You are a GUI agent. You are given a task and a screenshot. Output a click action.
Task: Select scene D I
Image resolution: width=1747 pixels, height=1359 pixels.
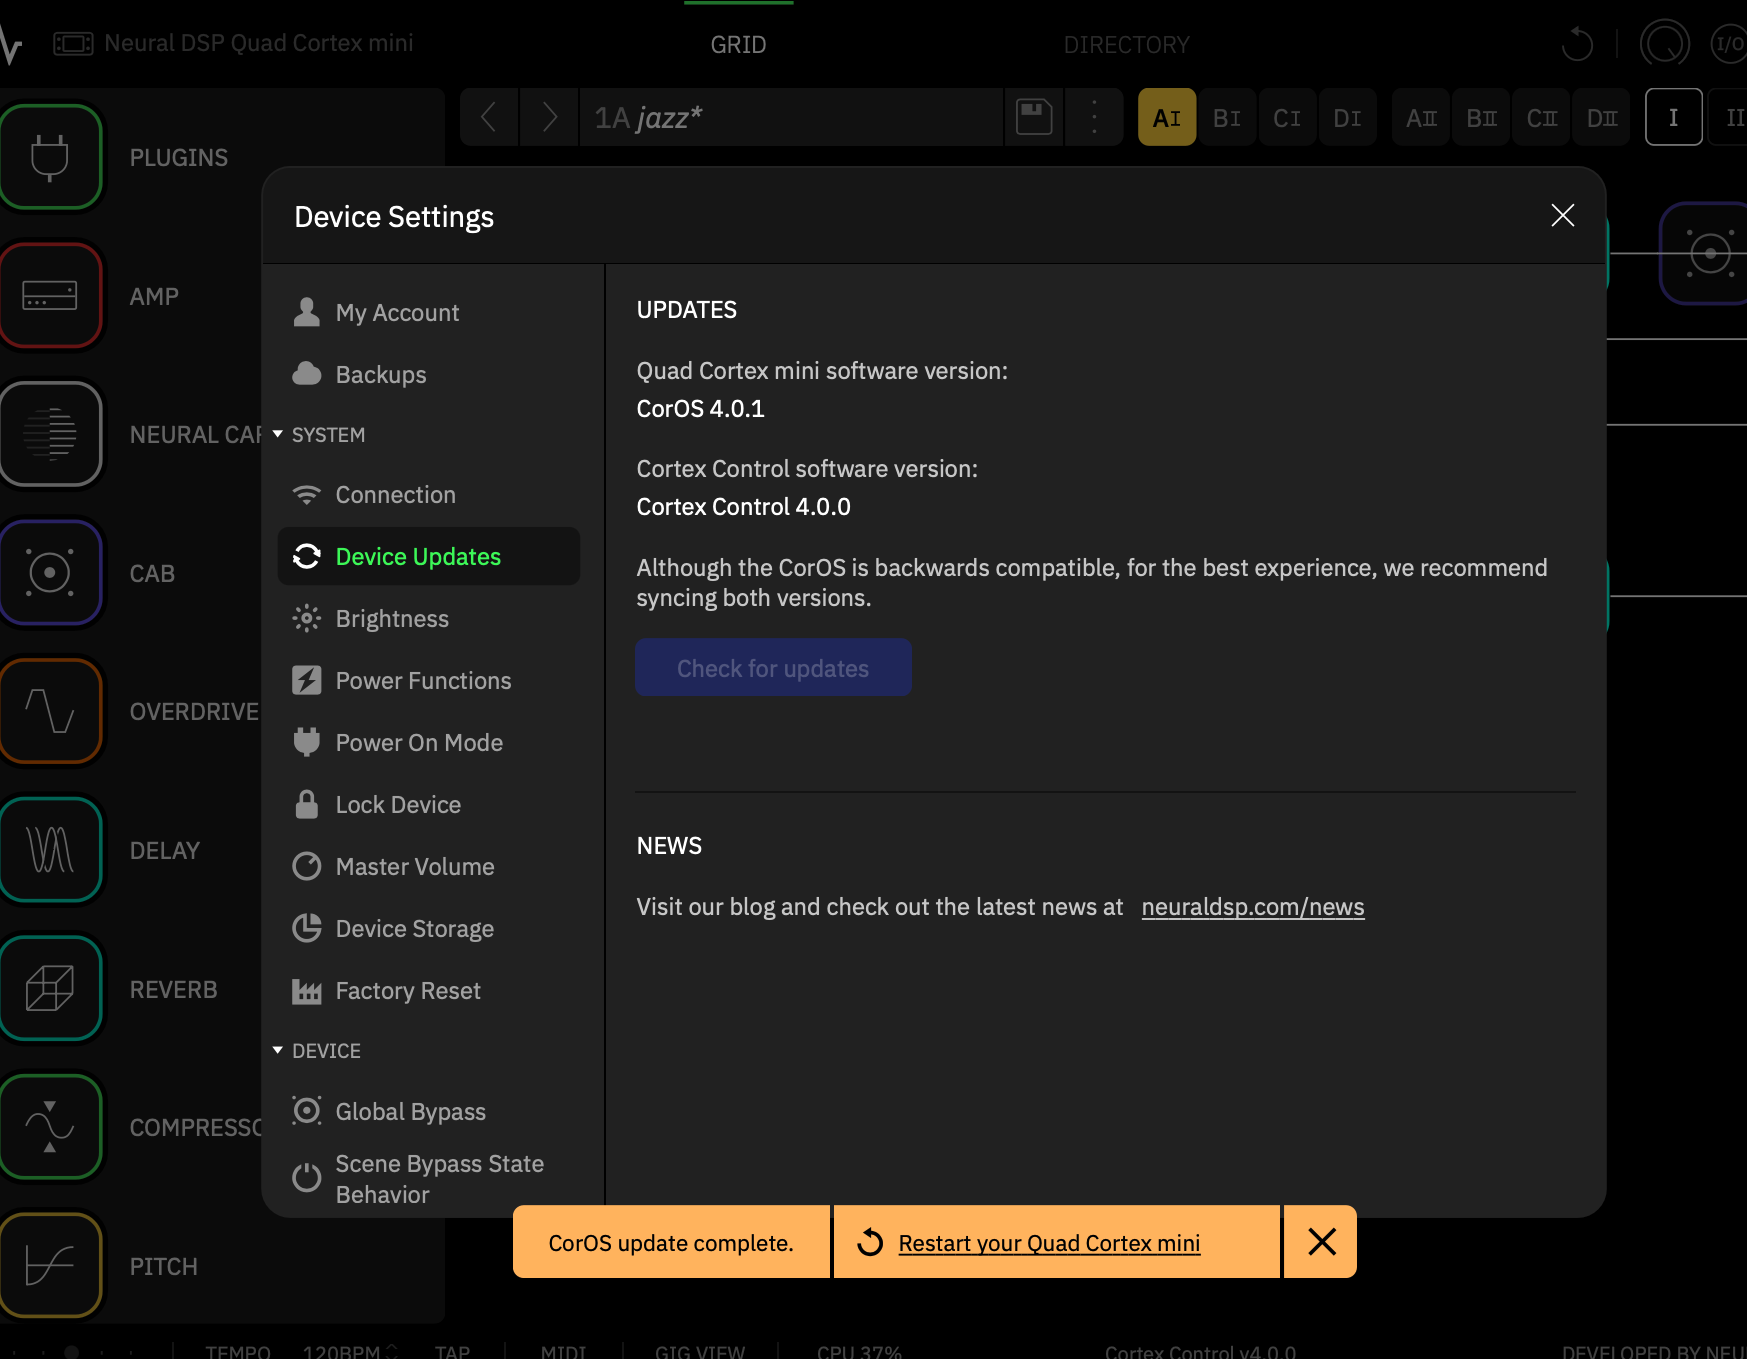pyautogui.click(x=1347, y=117)
